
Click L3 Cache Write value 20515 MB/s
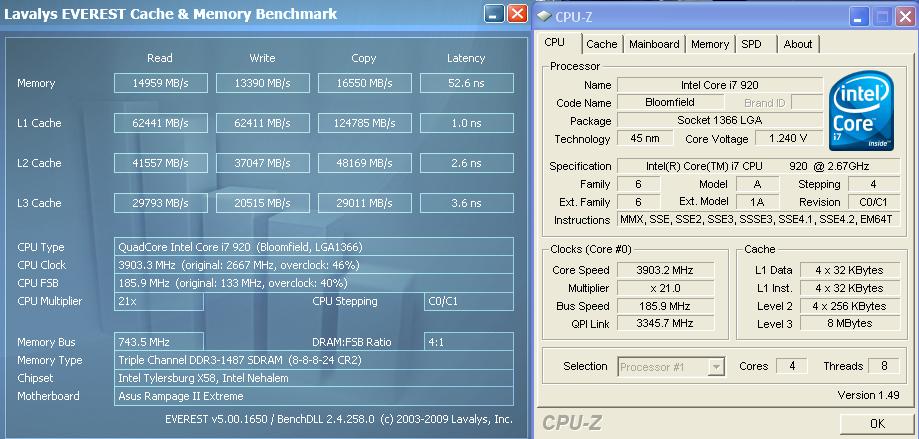click(x=263, y=203)
